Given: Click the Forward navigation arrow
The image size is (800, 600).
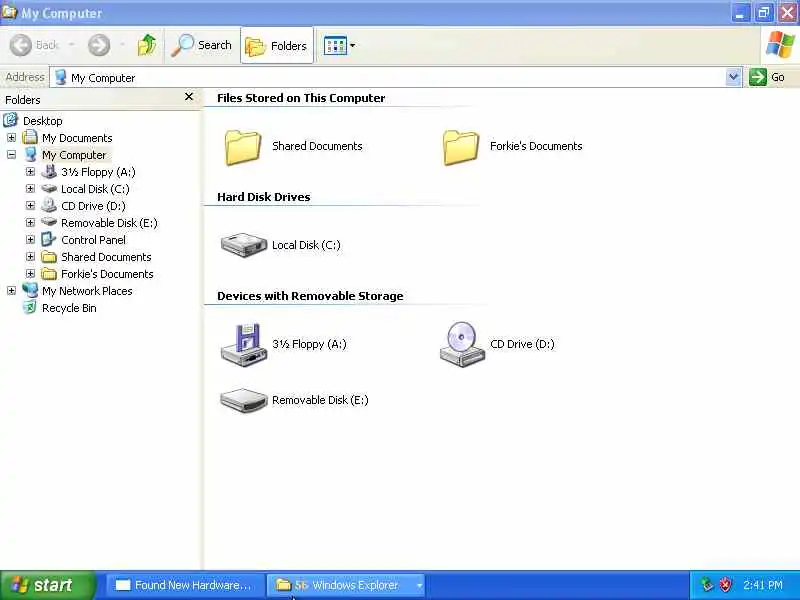Looking at the screenshot, I should point(98,45).
